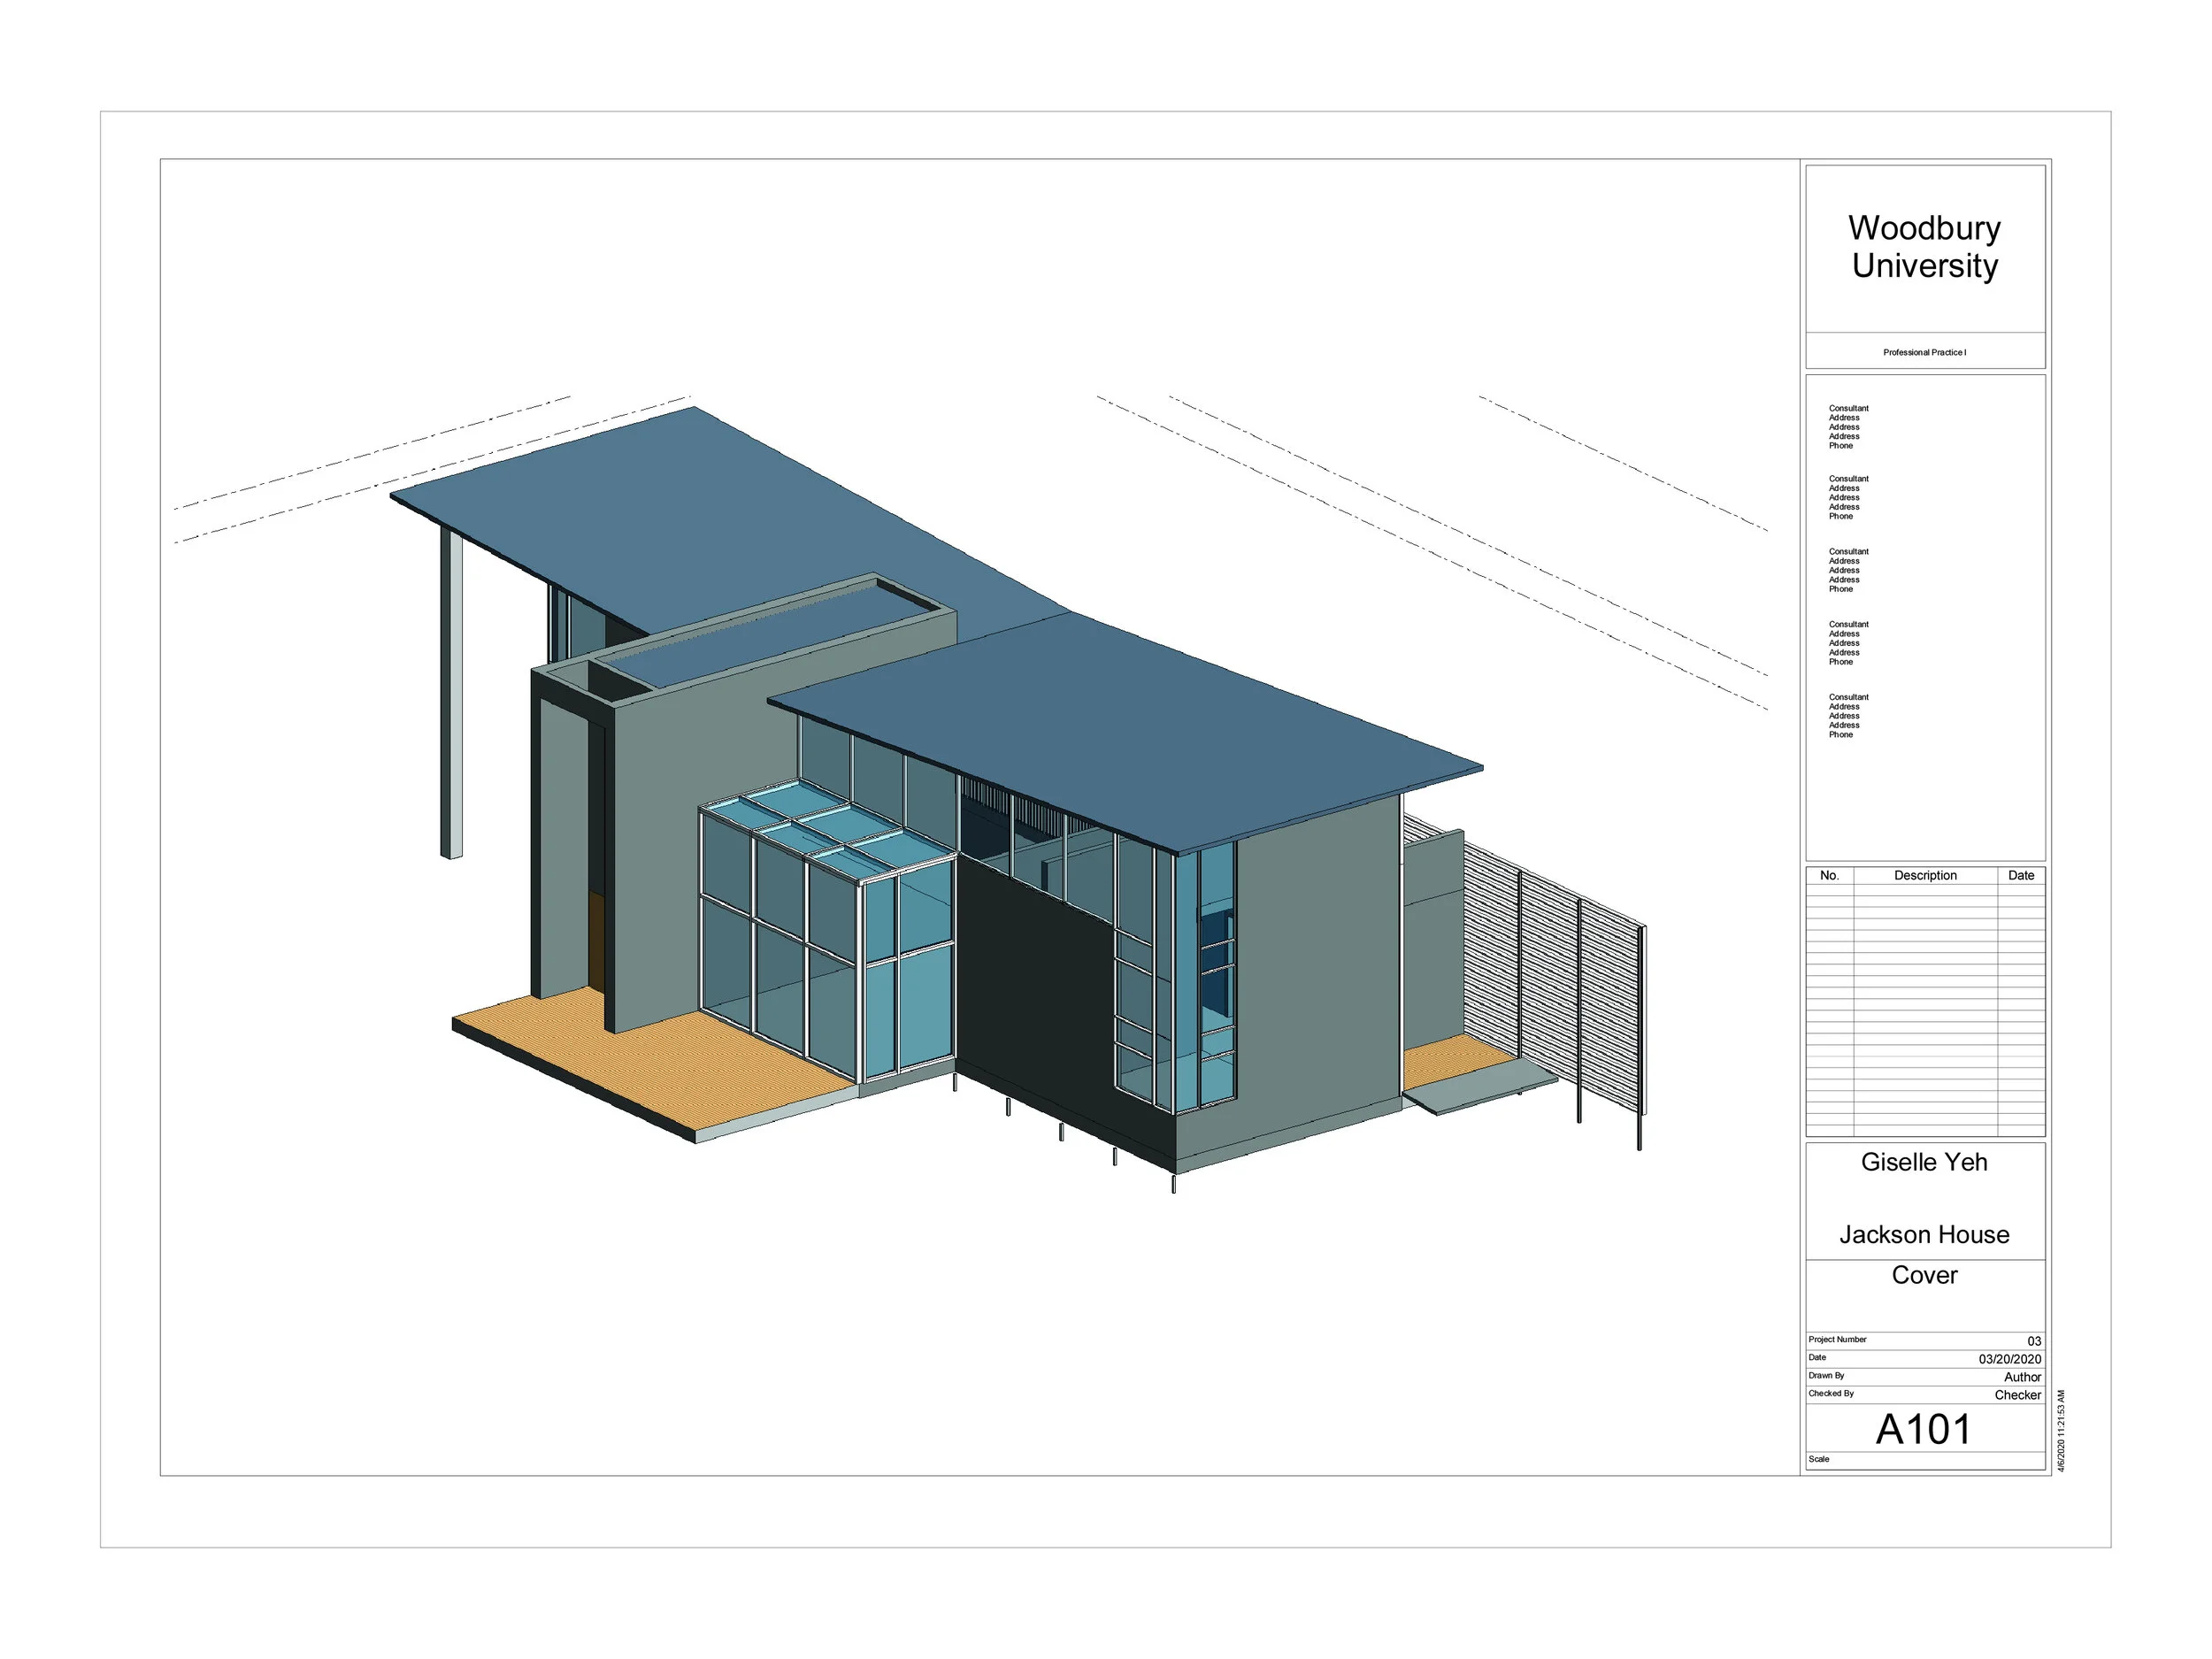Click the date value 03/20/2020
This screenshot has width=2212, height=1659.
pos(2009,1359)
